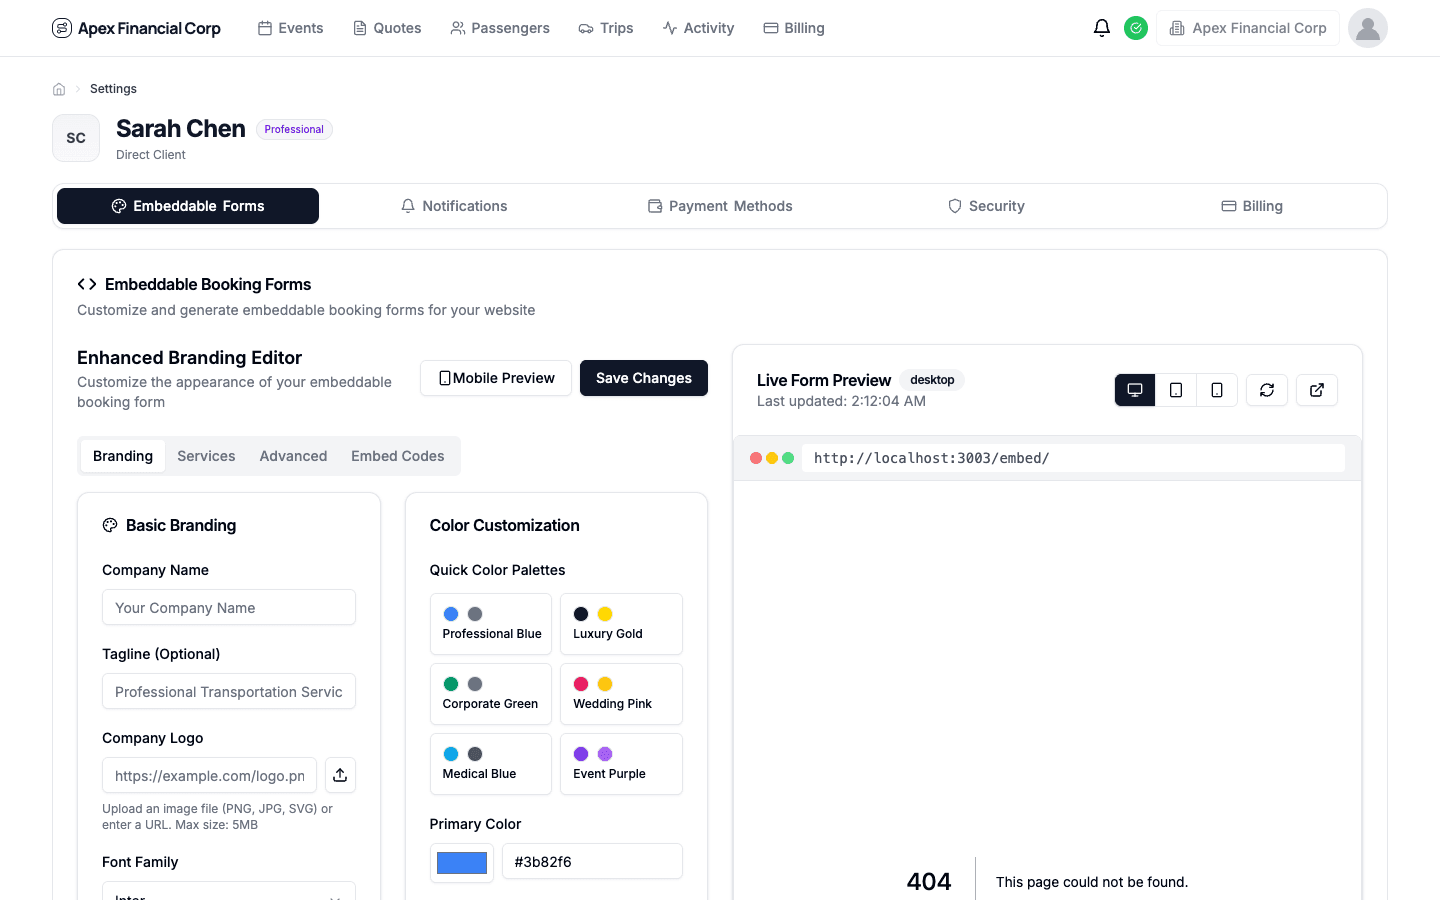Click the user avatar image

point(1367,28)
